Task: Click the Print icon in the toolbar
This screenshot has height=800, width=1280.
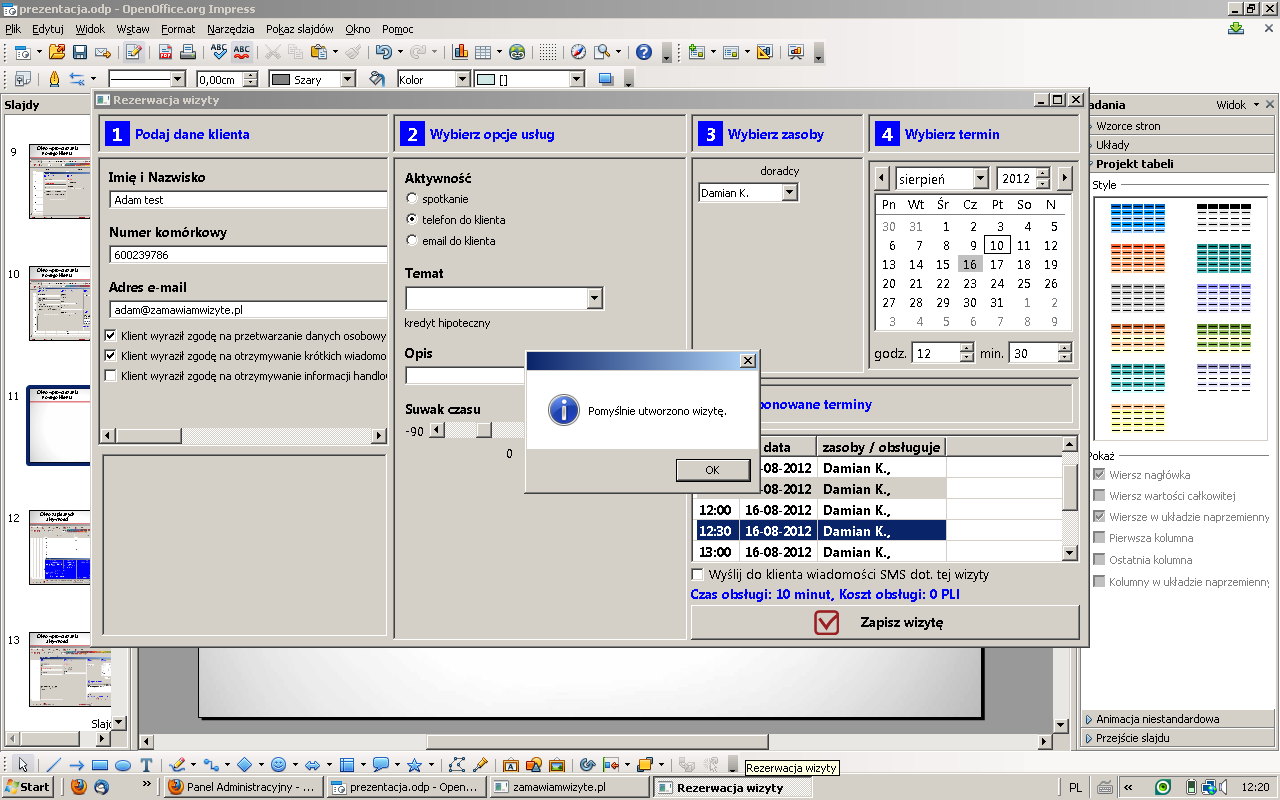Action: [187, 52]
